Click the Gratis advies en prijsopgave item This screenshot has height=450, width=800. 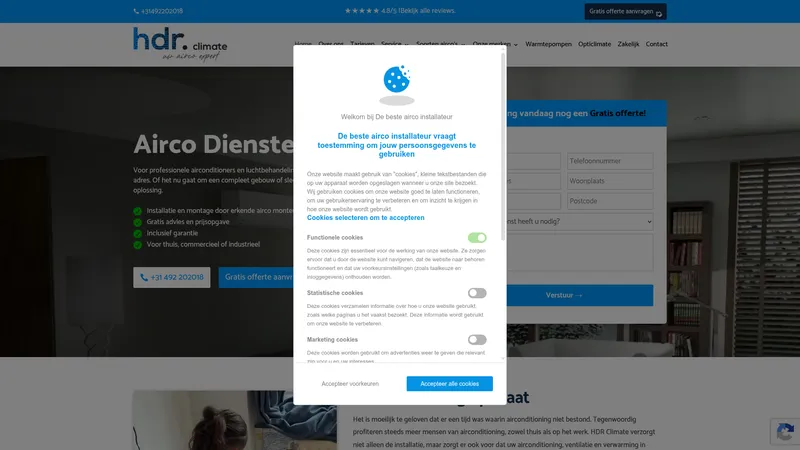(188, 222)
